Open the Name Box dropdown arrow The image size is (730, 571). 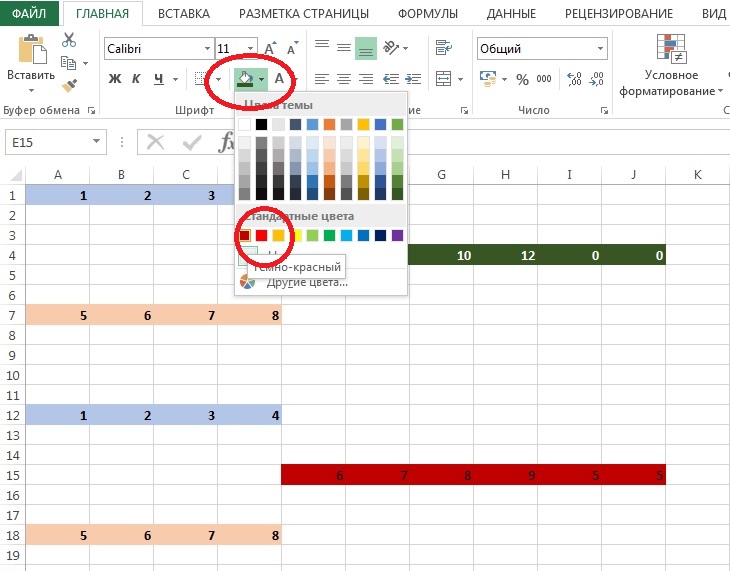[x=96, y=143]
